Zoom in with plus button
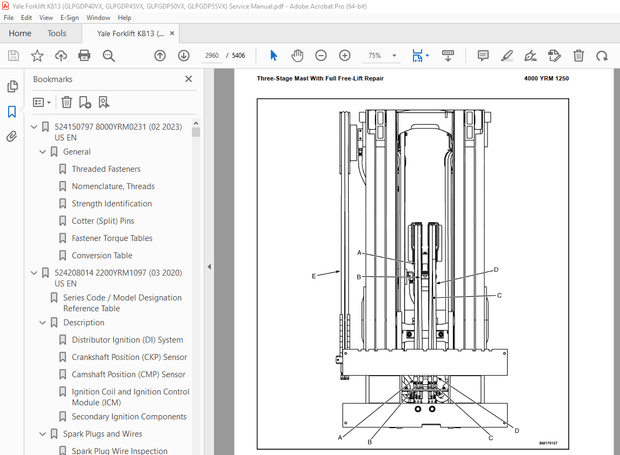 pos(345,56)
